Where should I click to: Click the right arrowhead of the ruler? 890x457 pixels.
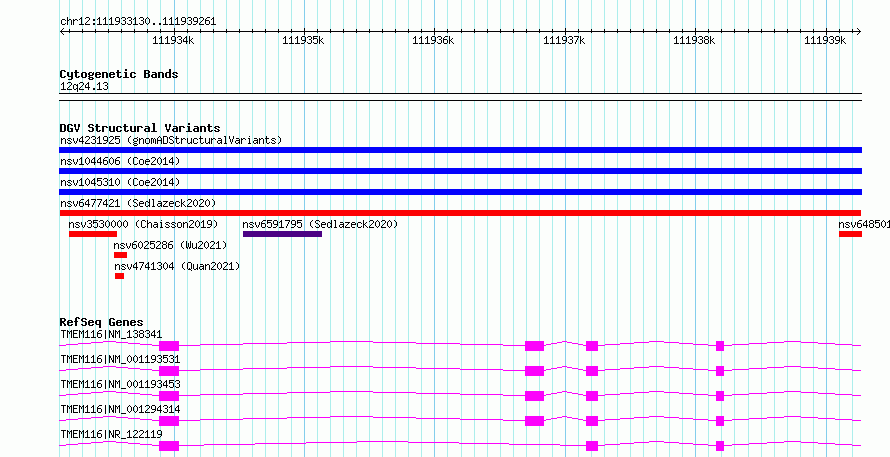[859, 32]
